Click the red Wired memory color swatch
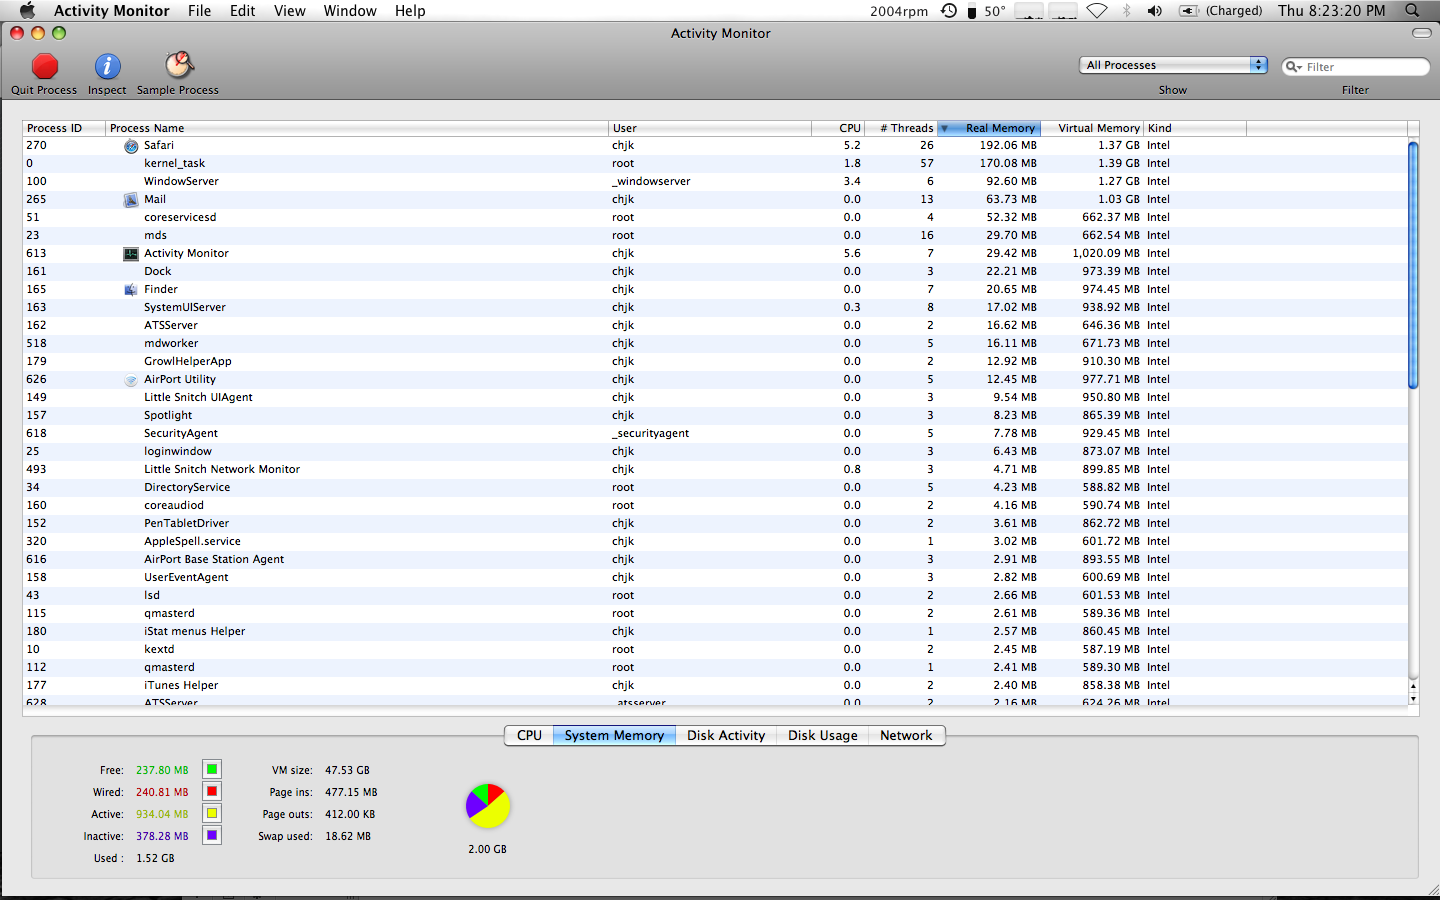Screen dimensions: 1440x900 (212, 791)
